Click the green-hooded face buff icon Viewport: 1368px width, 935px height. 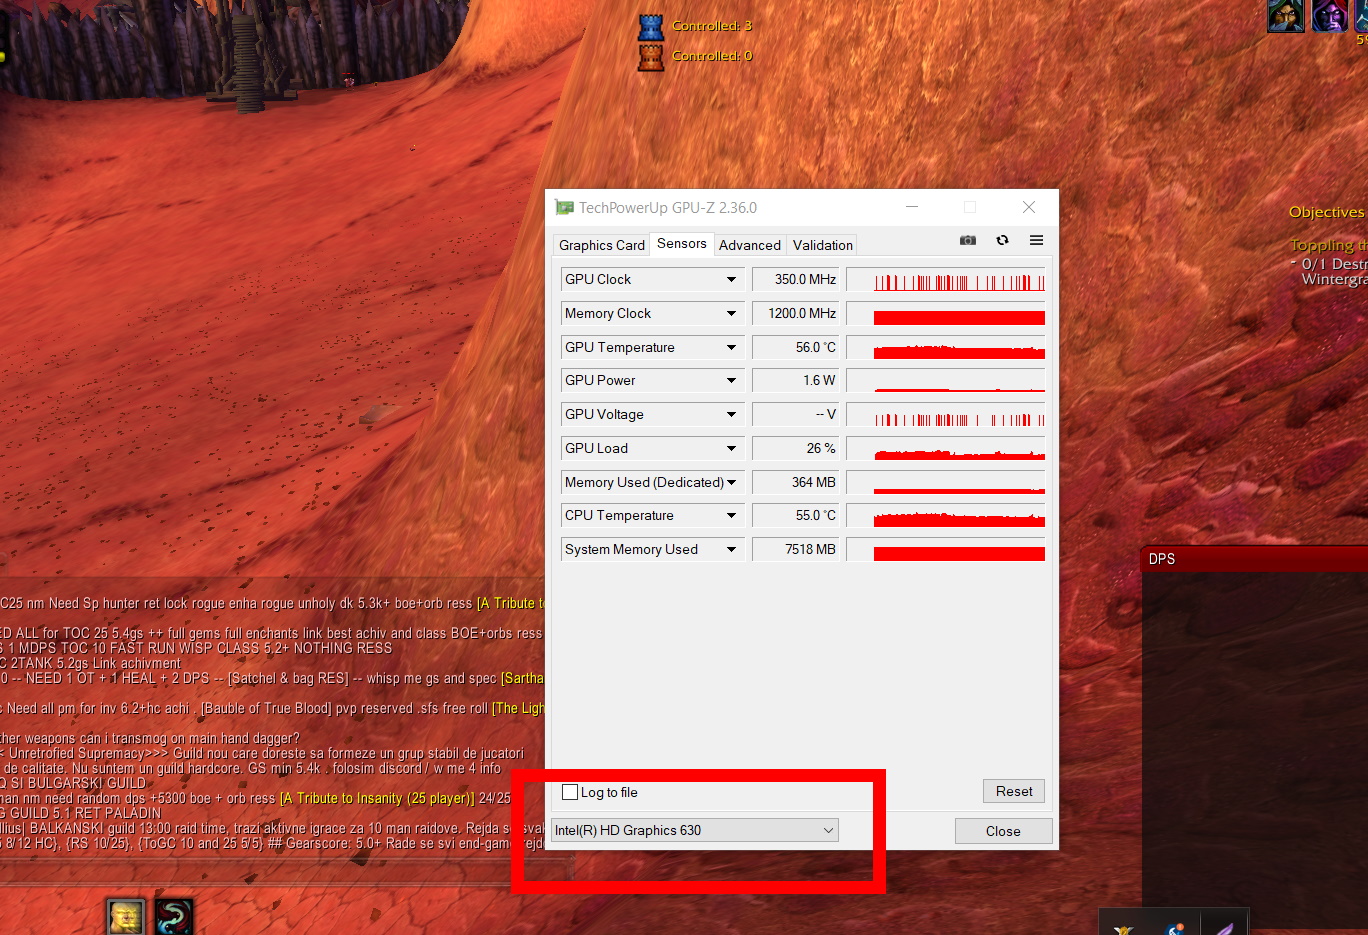coord(1285,16)
